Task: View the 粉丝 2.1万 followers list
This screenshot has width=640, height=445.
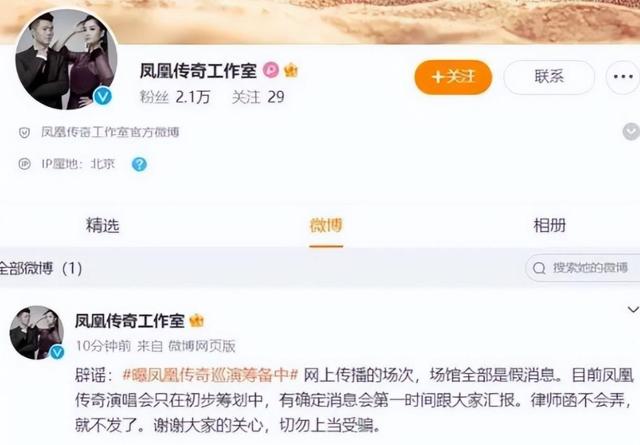Action: [175, 97]
